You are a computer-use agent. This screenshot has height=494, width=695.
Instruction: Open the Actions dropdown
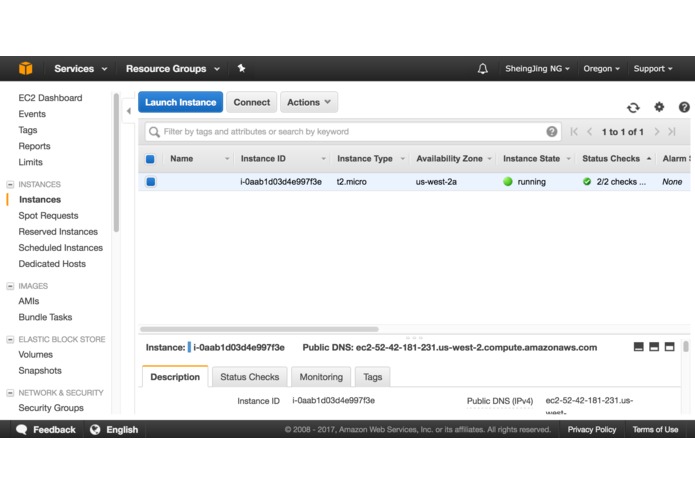tap(309, 102)
